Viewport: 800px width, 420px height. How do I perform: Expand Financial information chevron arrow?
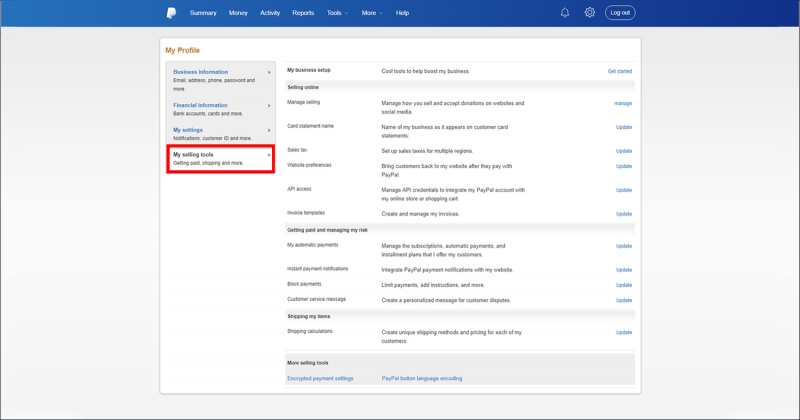click(269, 106)
